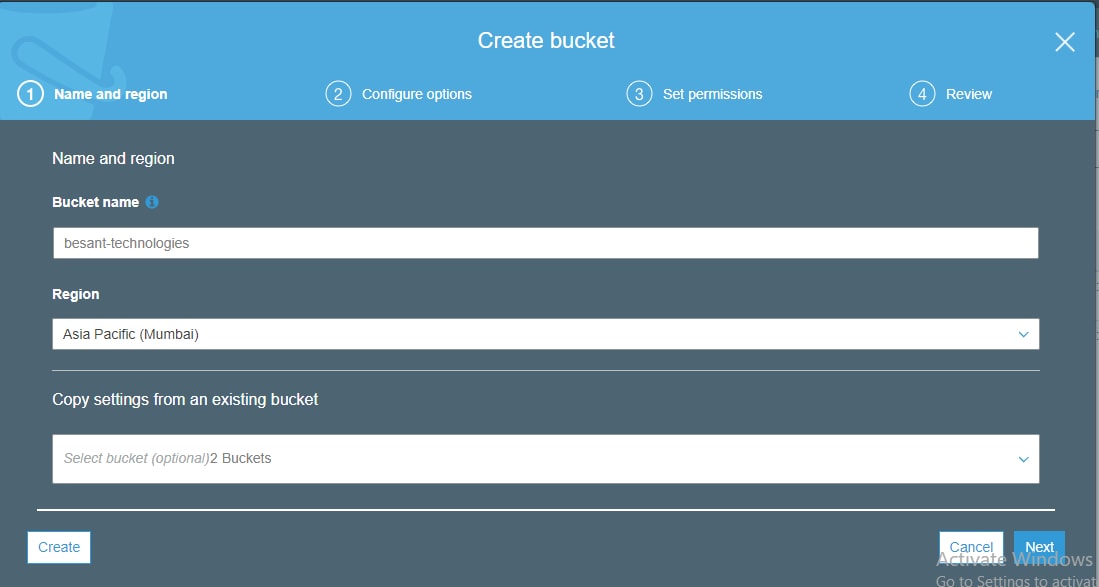Expand the chevron on the Select bucket field
The width and height of the screenshot is (1099, 587).
pos(1023,459)
